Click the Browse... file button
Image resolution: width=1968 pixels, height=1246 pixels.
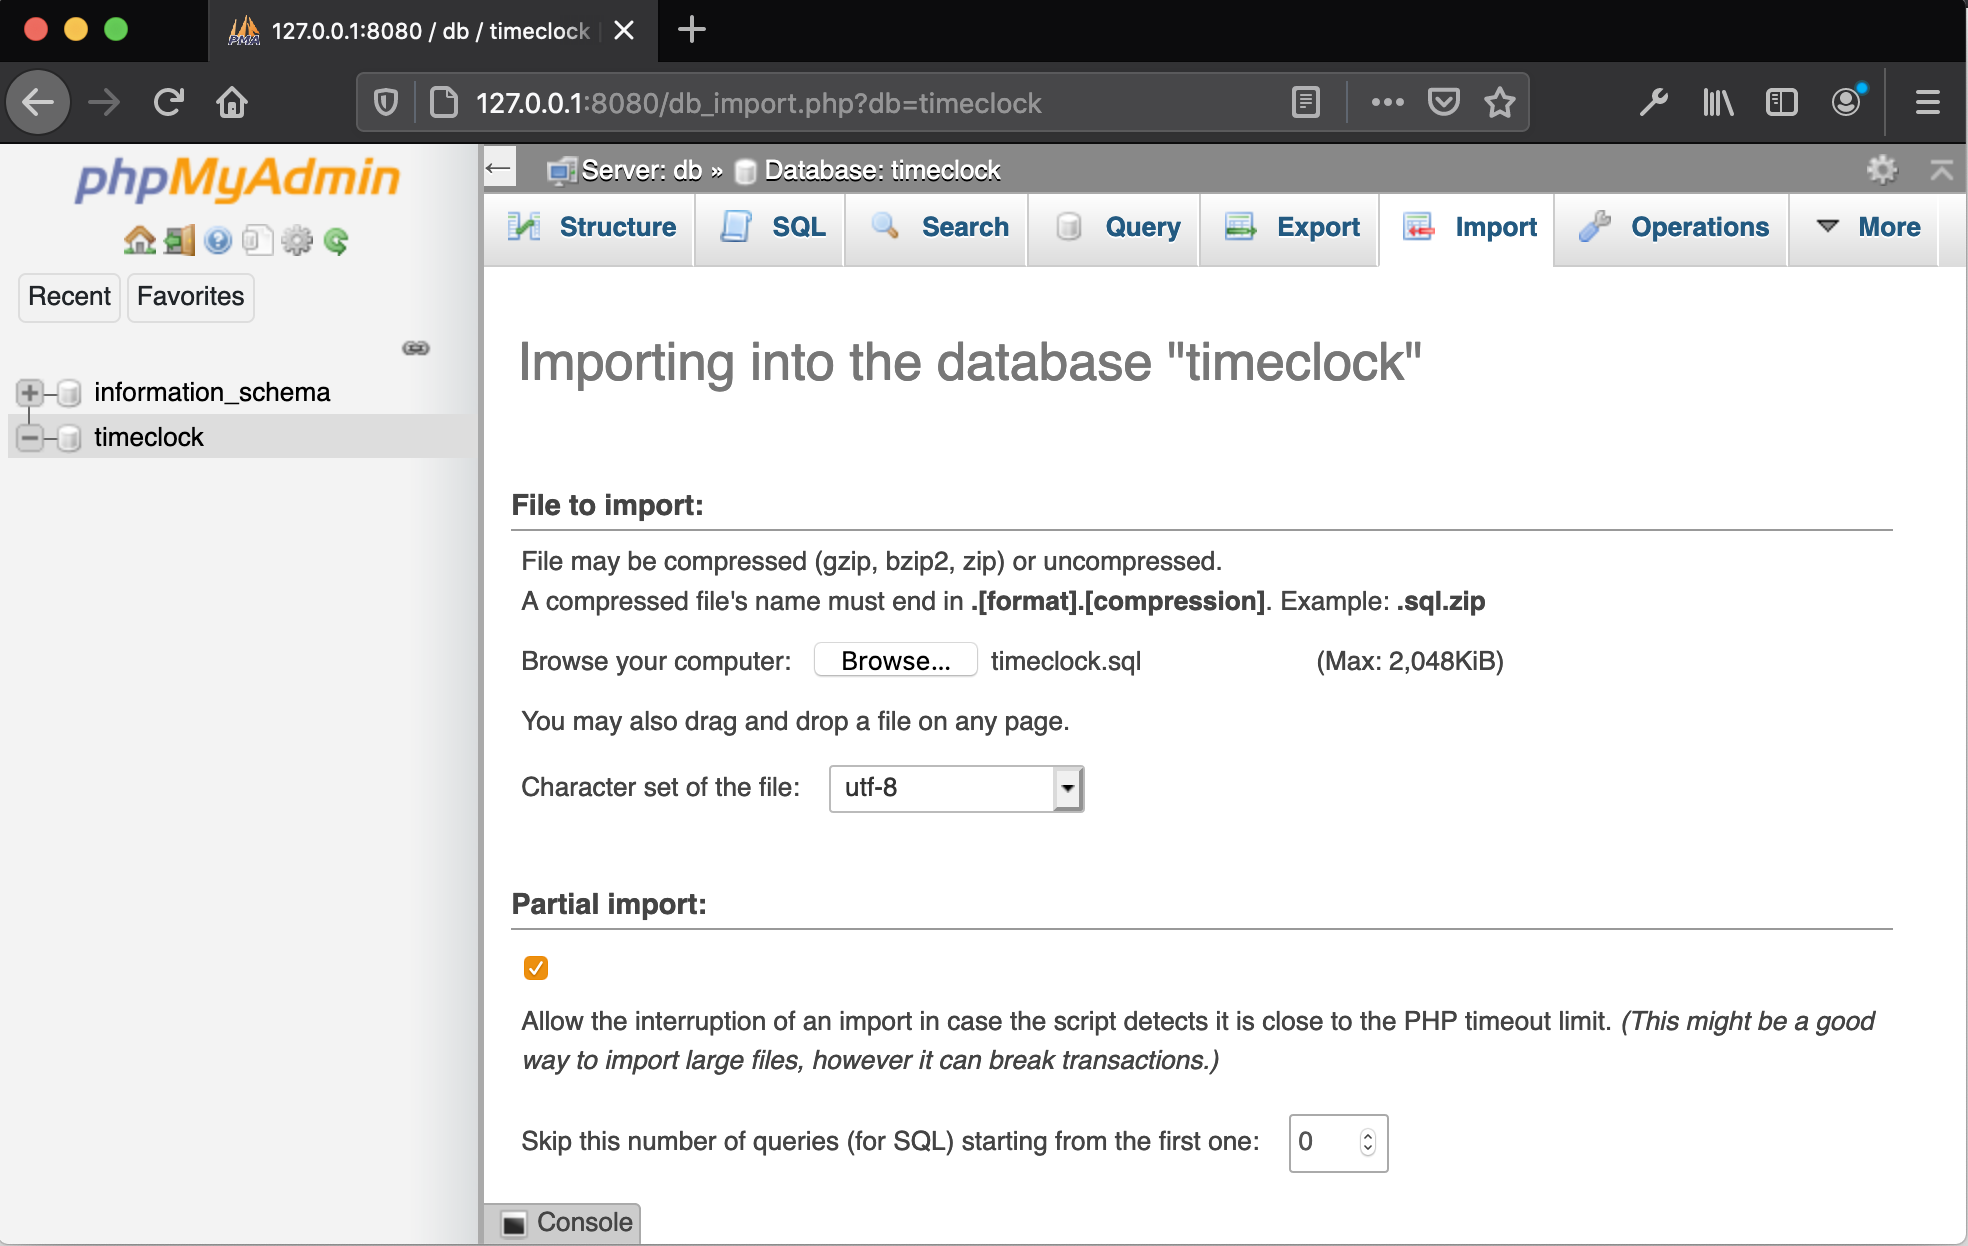(895, 661)
